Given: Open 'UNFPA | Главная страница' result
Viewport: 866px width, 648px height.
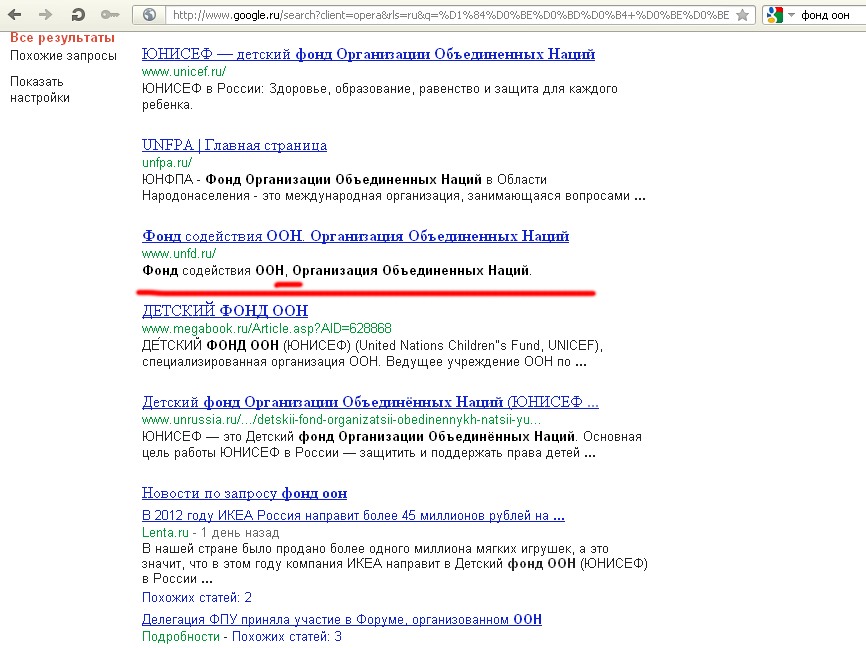Looking at the screenshot, I should coord(234,145).
